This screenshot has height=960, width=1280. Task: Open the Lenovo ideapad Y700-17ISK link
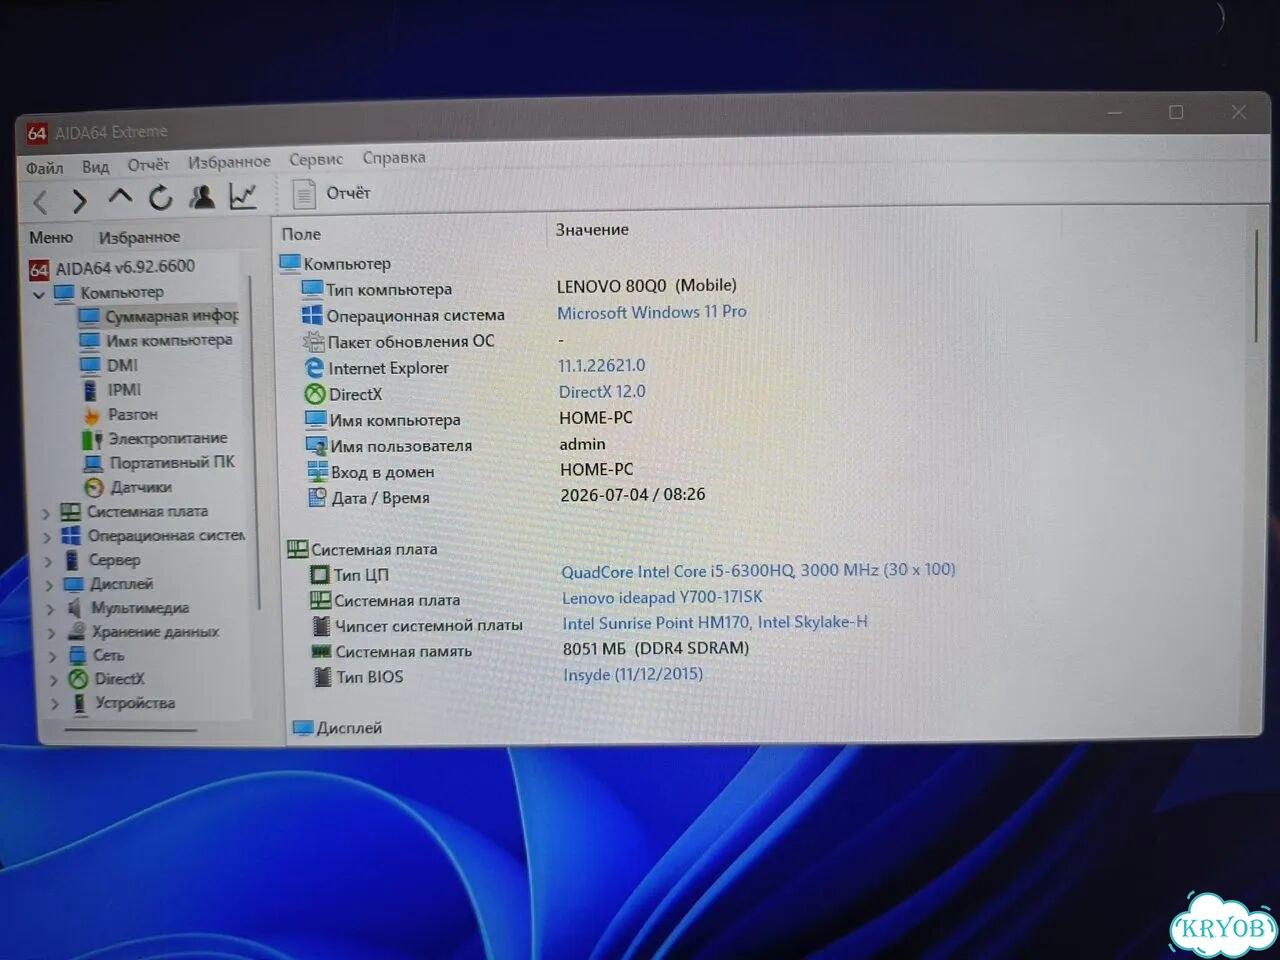pos(662,597)
